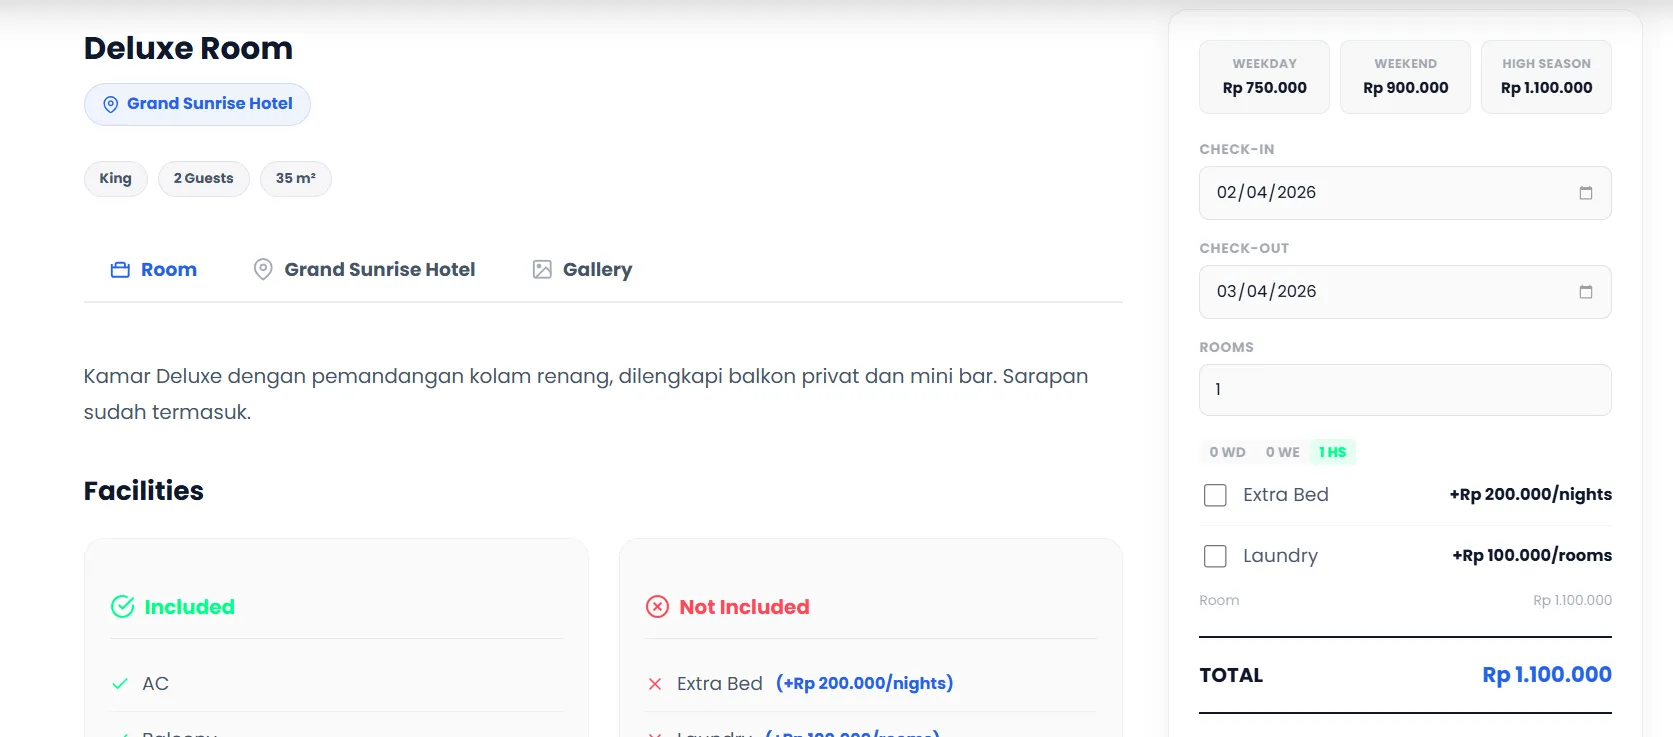
Task: Click the map pin icon in tab bar
Action: (x=263, y=270)
